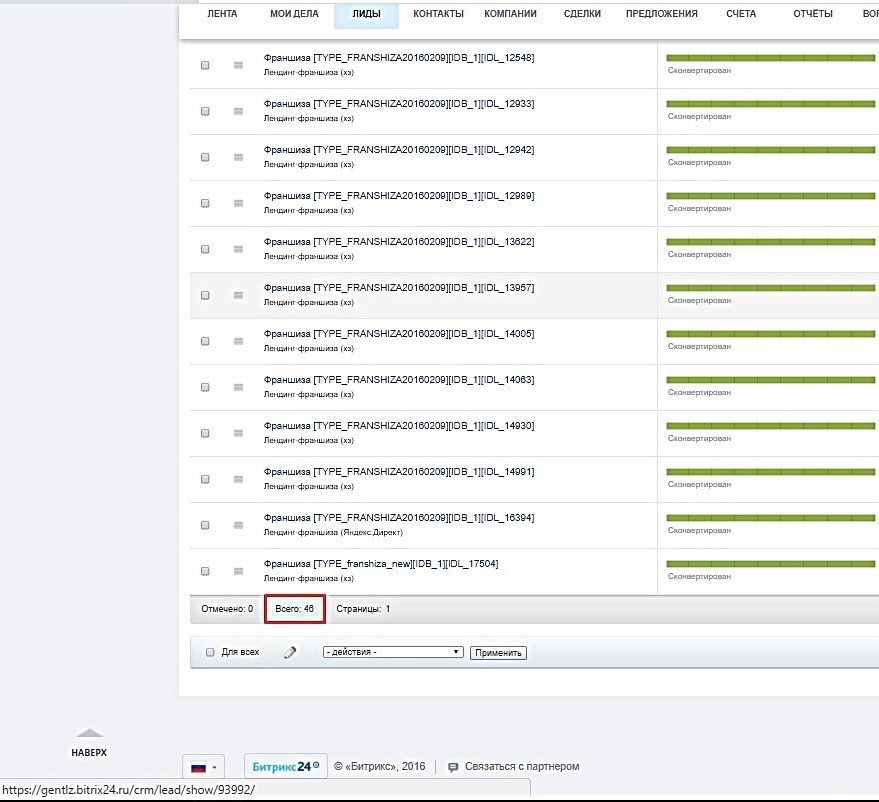
Task: Open row menu icon for lead IDL_12933
Action: [x=238, y=112]
